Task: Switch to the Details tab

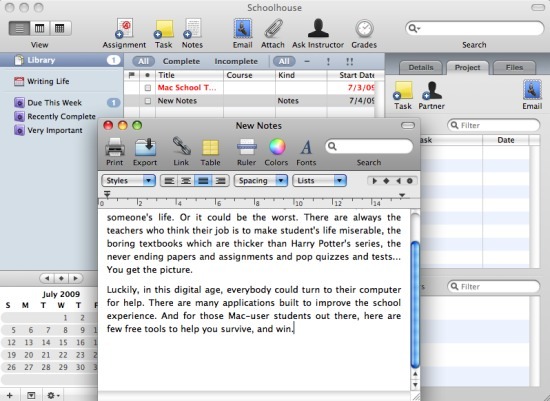Action: 421,67
